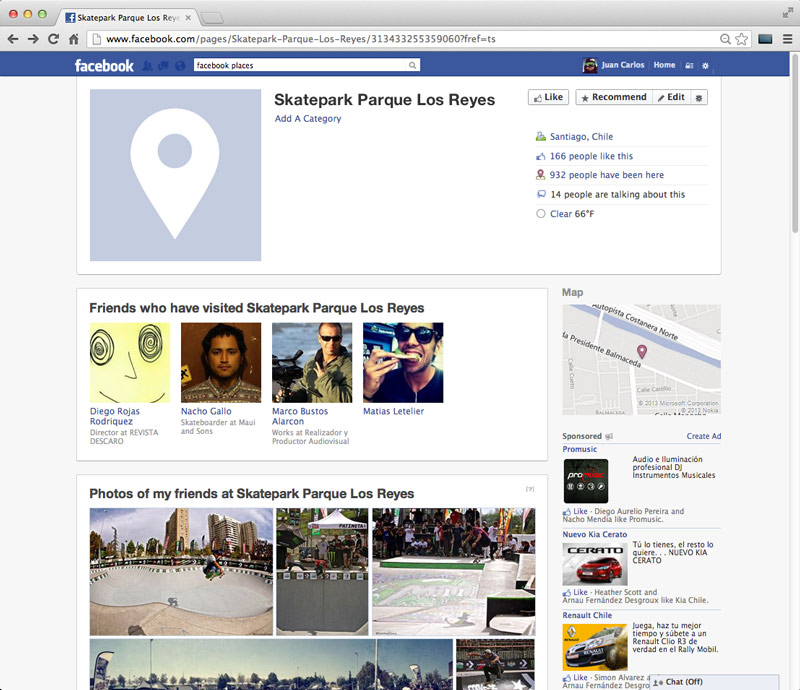Open Facebook notifications globe icon
Image resolution: width=800 pixels, height=690 pixels.
[180, 65]
